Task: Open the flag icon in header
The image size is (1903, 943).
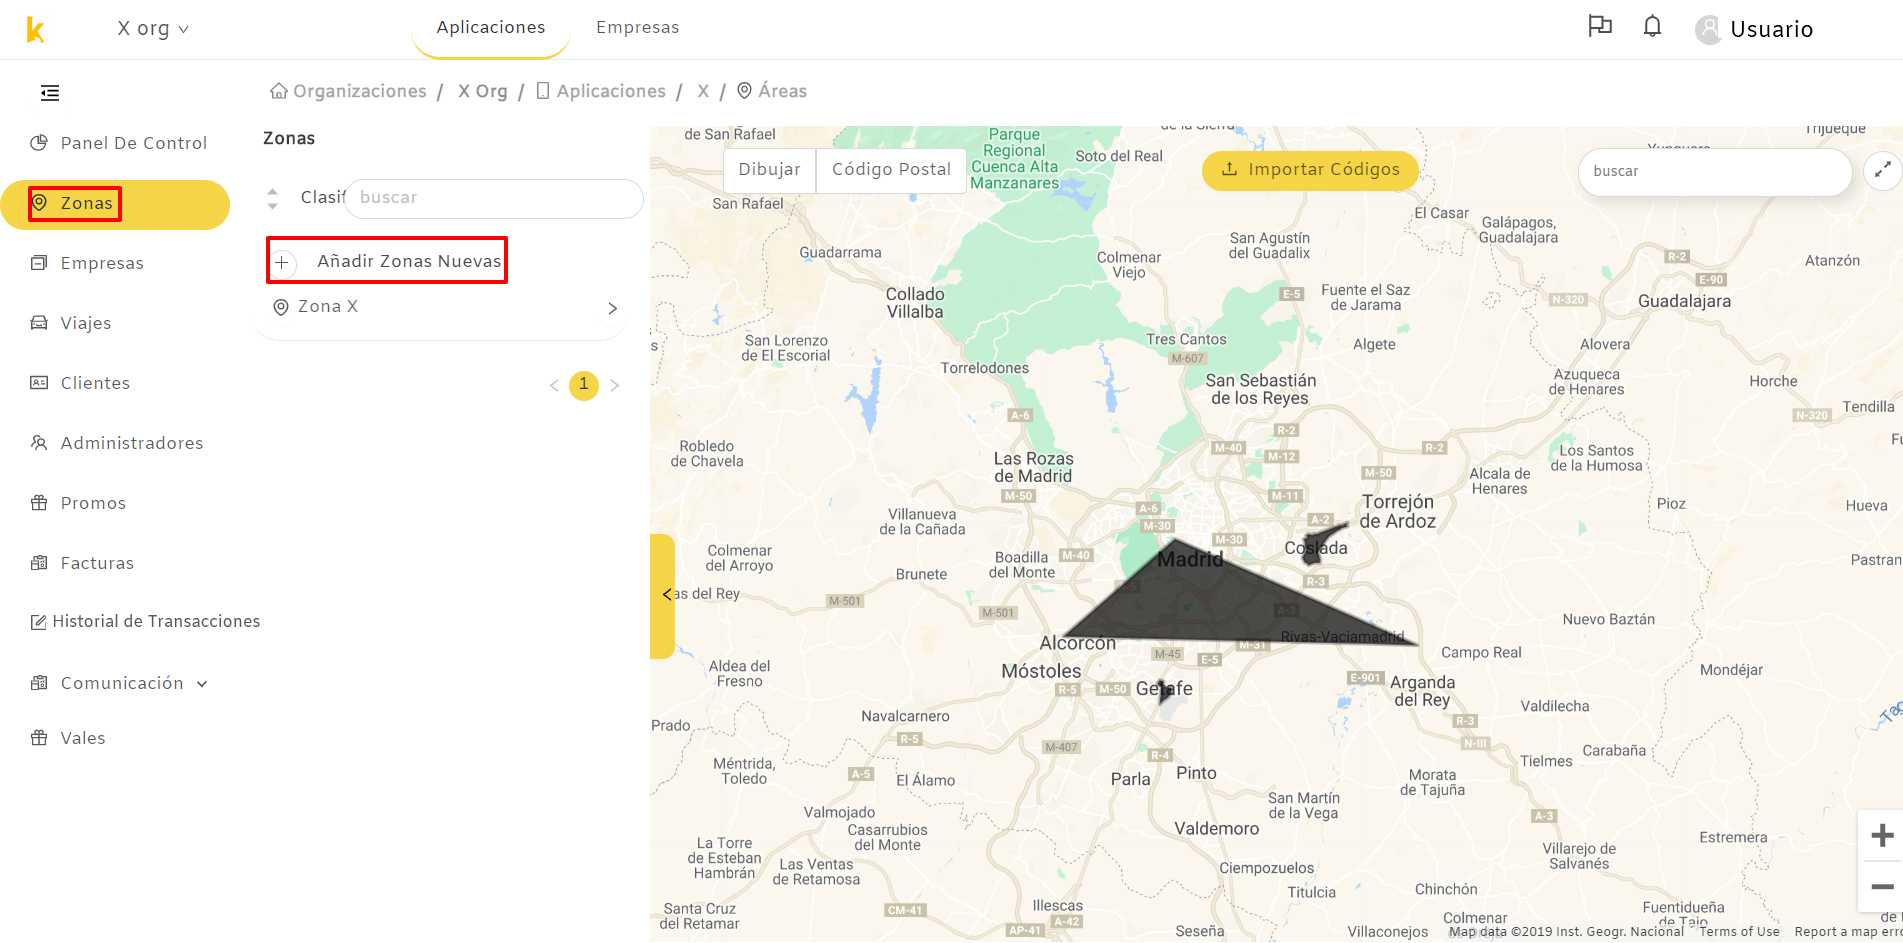Action: pos(1600,26)
